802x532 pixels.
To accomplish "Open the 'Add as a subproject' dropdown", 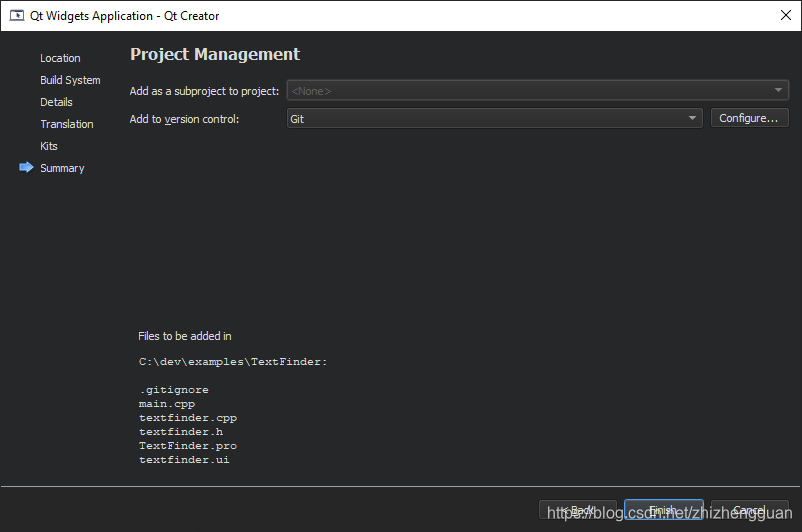I will [538, 91].
